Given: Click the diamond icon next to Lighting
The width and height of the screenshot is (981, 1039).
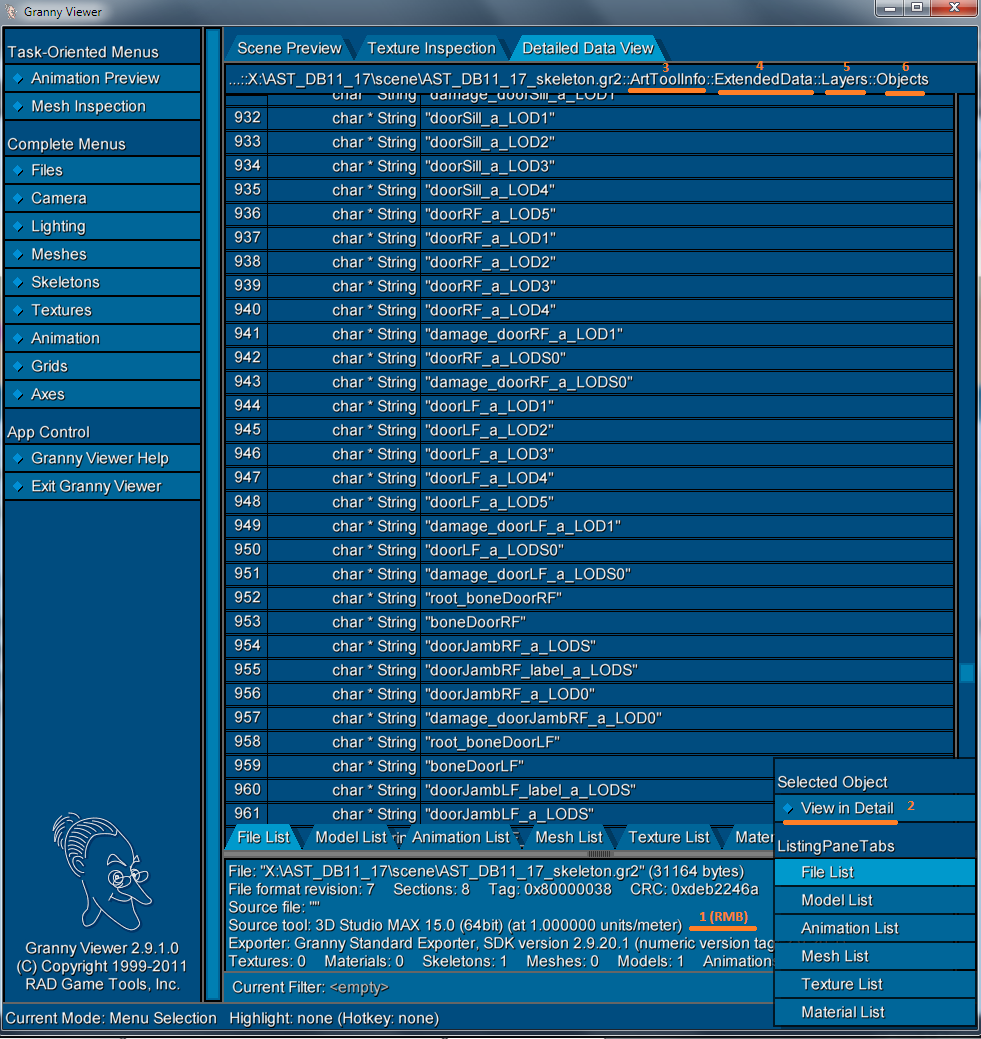Looking at the screenshot, I should coord(17,226).
